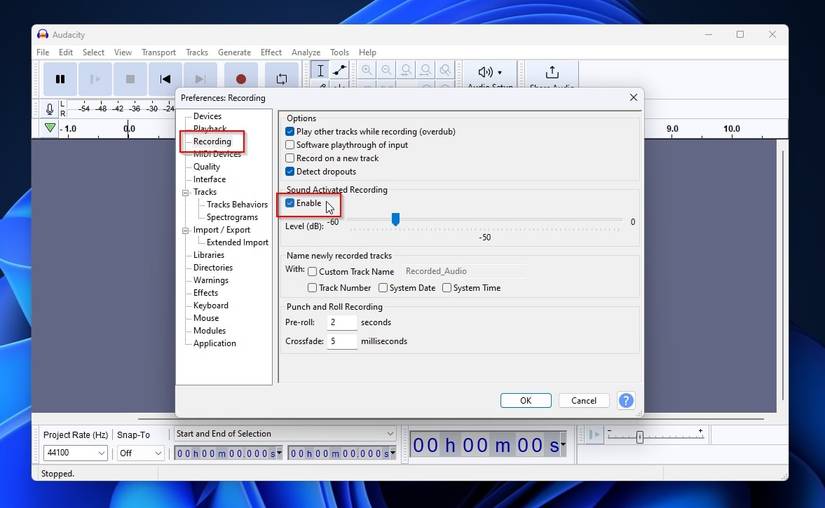Click the Skip to End button
Viewport: 825px width, 508px height.
(x=200, y=79)
